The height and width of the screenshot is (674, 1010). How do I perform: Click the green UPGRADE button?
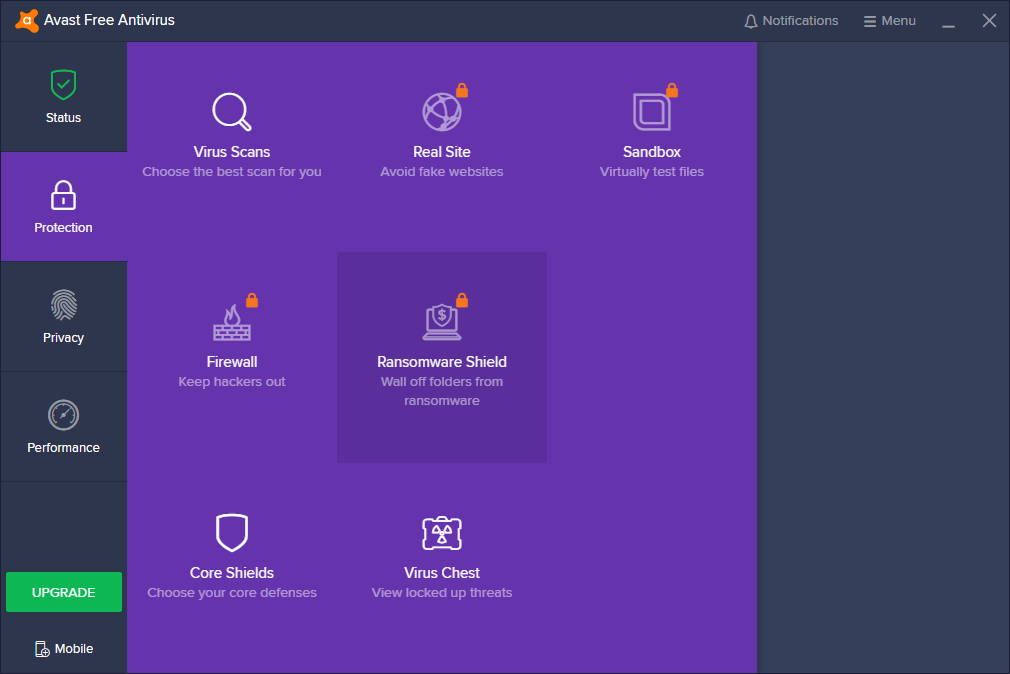(x=64, y=592)
